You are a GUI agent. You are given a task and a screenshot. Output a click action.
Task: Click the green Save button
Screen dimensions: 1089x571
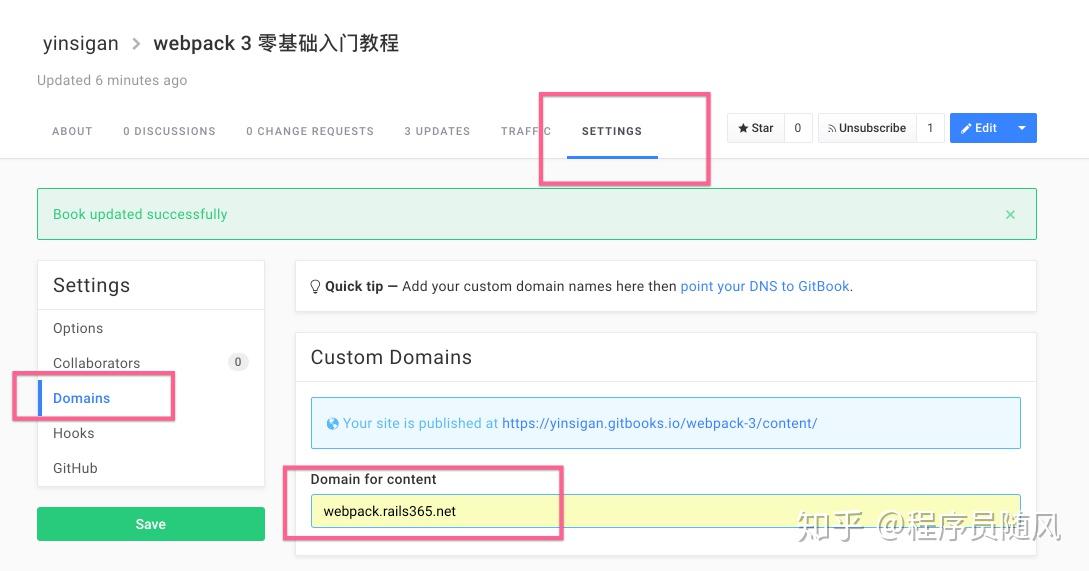pyautogui.click(x=151, y=524)
